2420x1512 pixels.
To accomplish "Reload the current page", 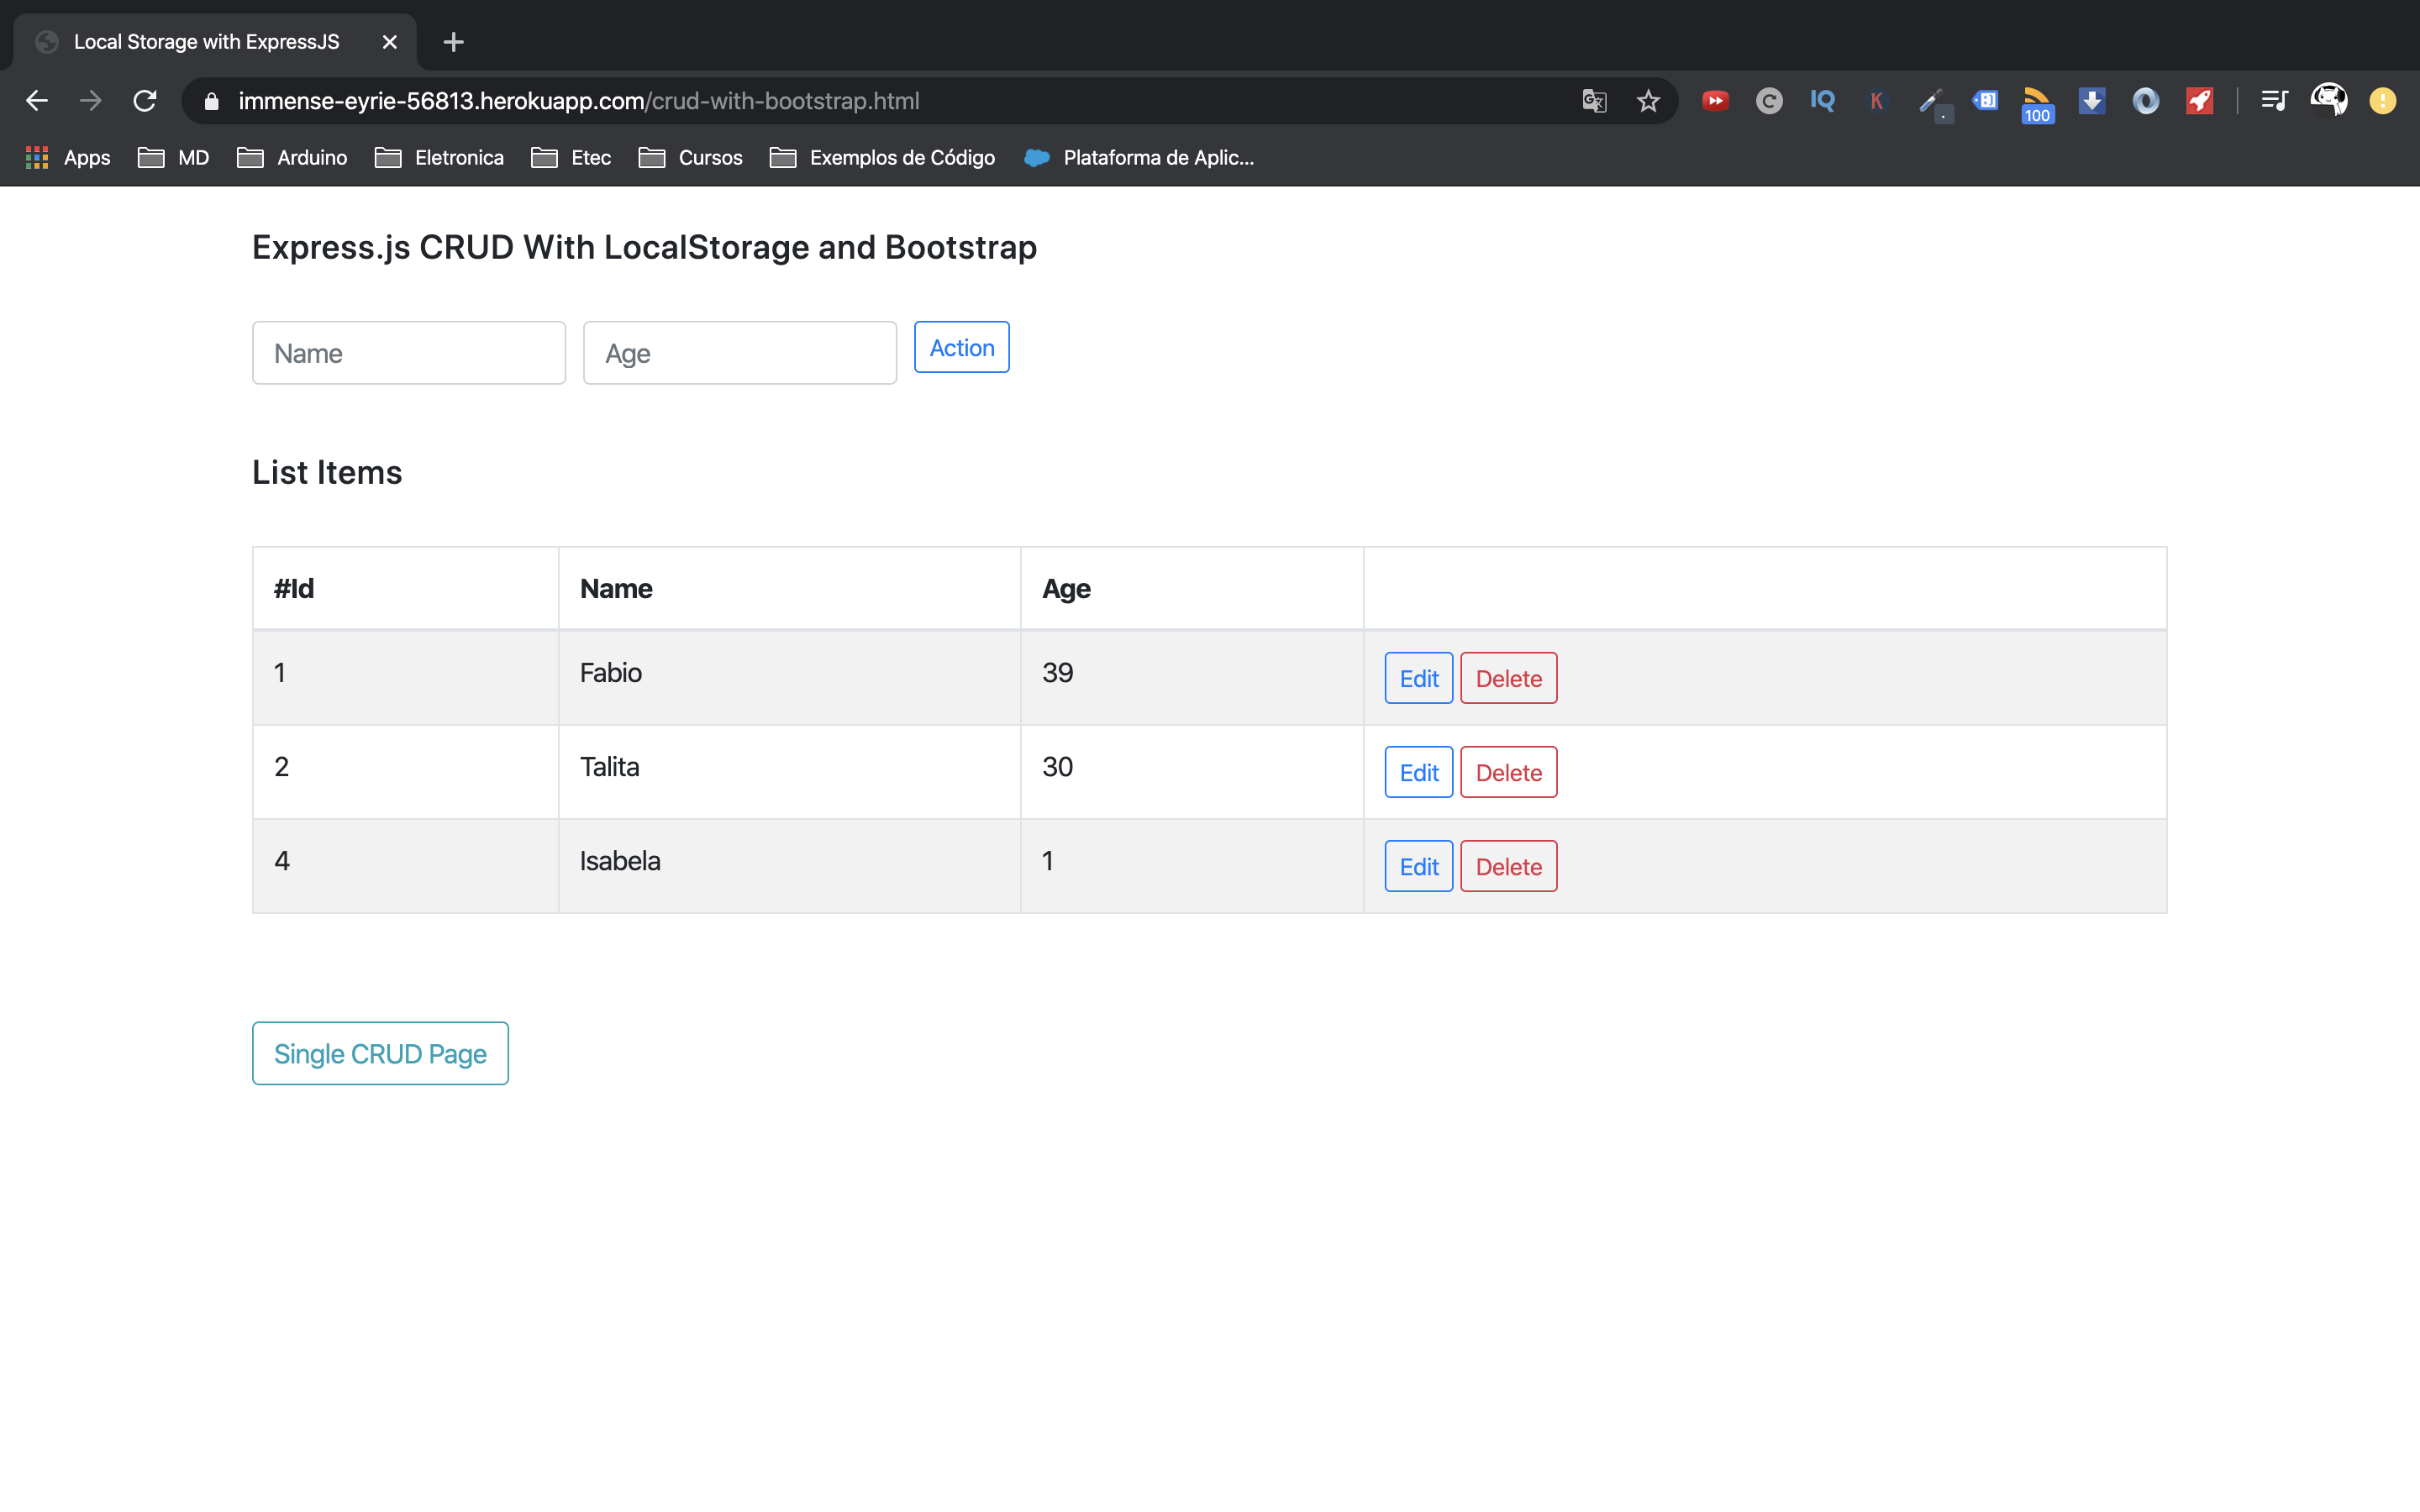I will [x=145, y=101].
